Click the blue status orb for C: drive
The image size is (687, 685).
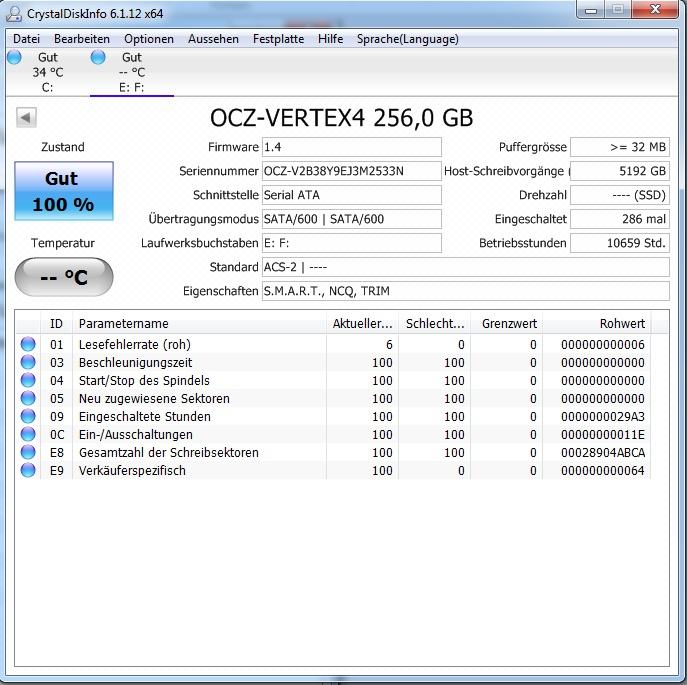[14, 57]
